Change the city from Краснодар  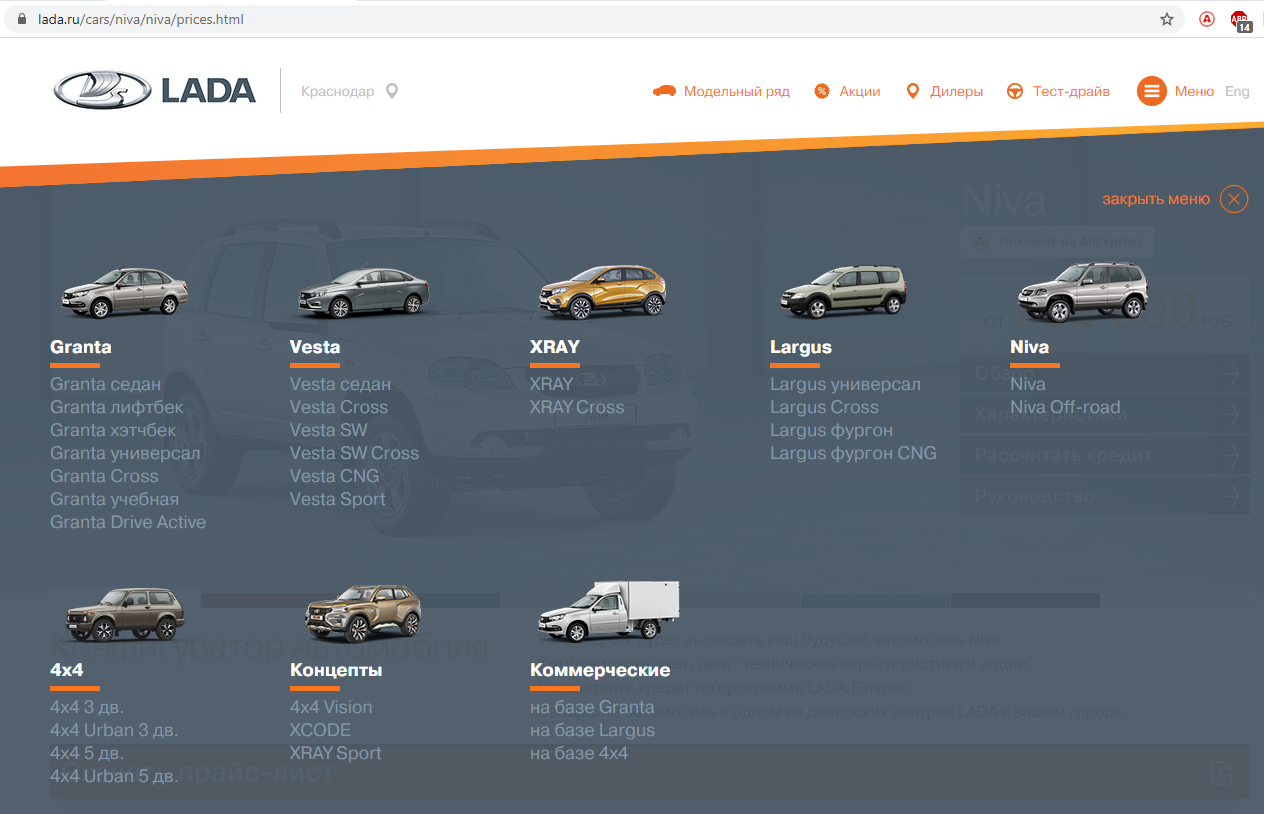click(x=338, y=91)
